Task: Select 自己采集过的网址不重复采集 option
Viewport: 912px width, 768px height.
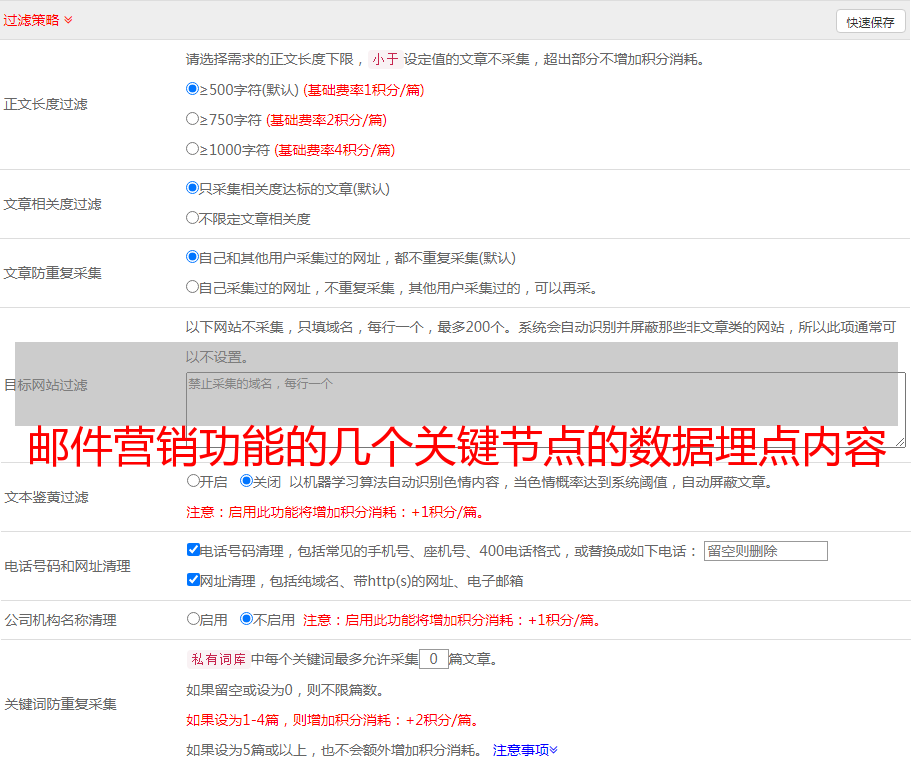Action: [193, 287]
